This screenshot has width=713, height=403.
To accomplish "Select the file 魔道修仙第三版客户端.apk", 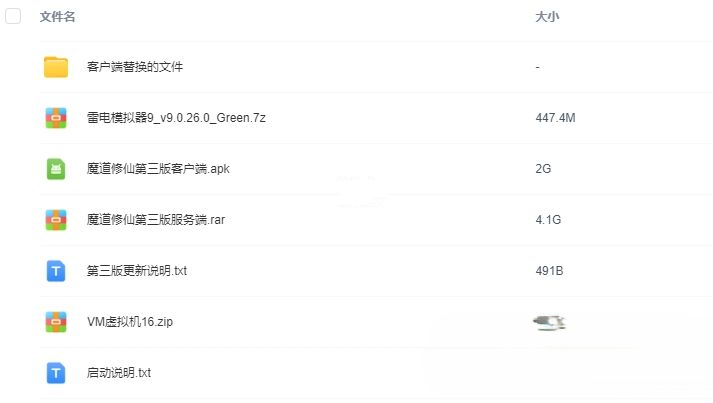I will click(158, 169).
